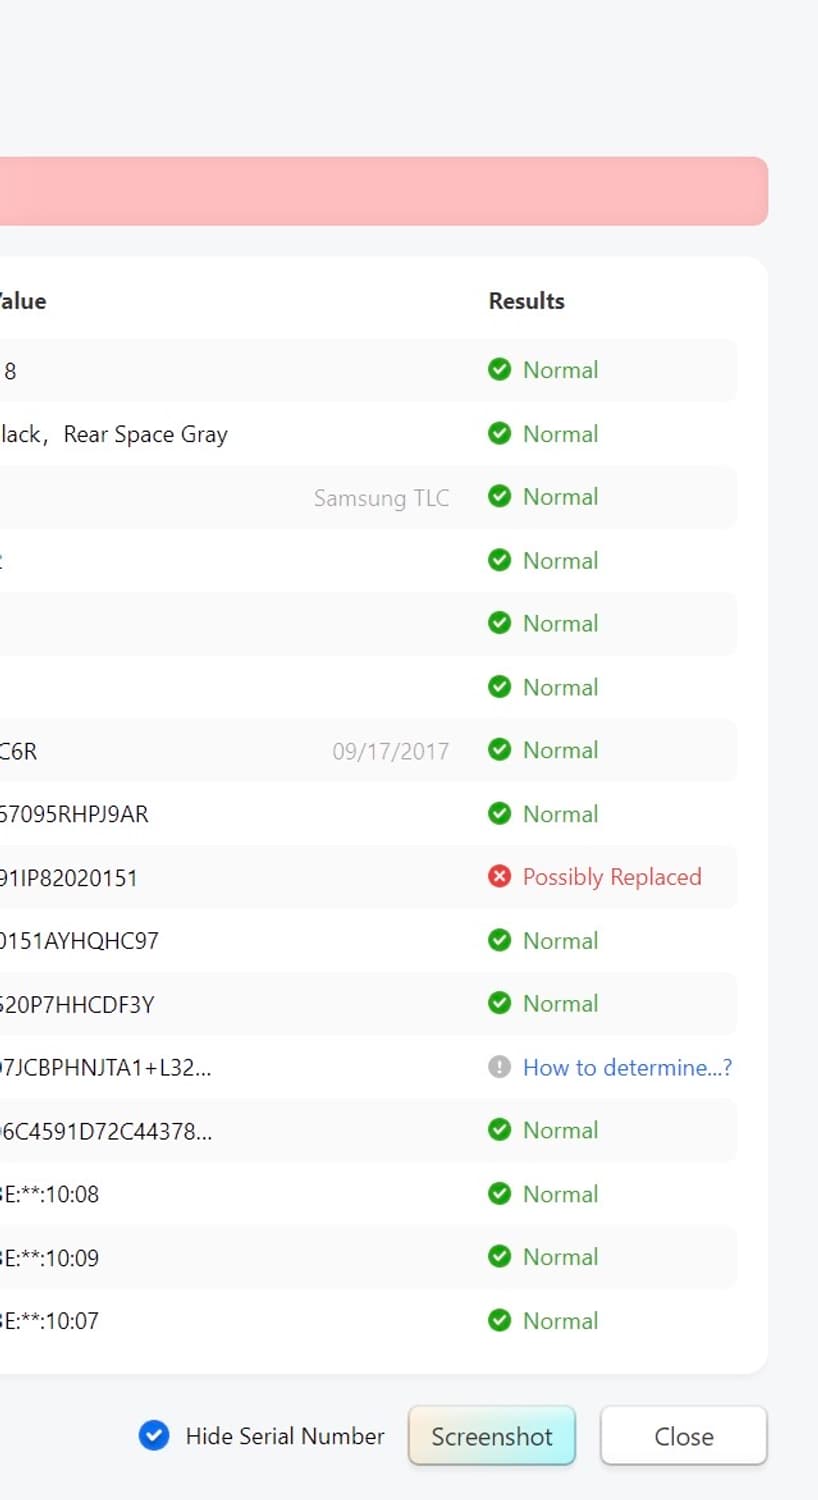Select the 91IP82020151 serial value
Screen dimensions: 818x1500
pos(68,878)
